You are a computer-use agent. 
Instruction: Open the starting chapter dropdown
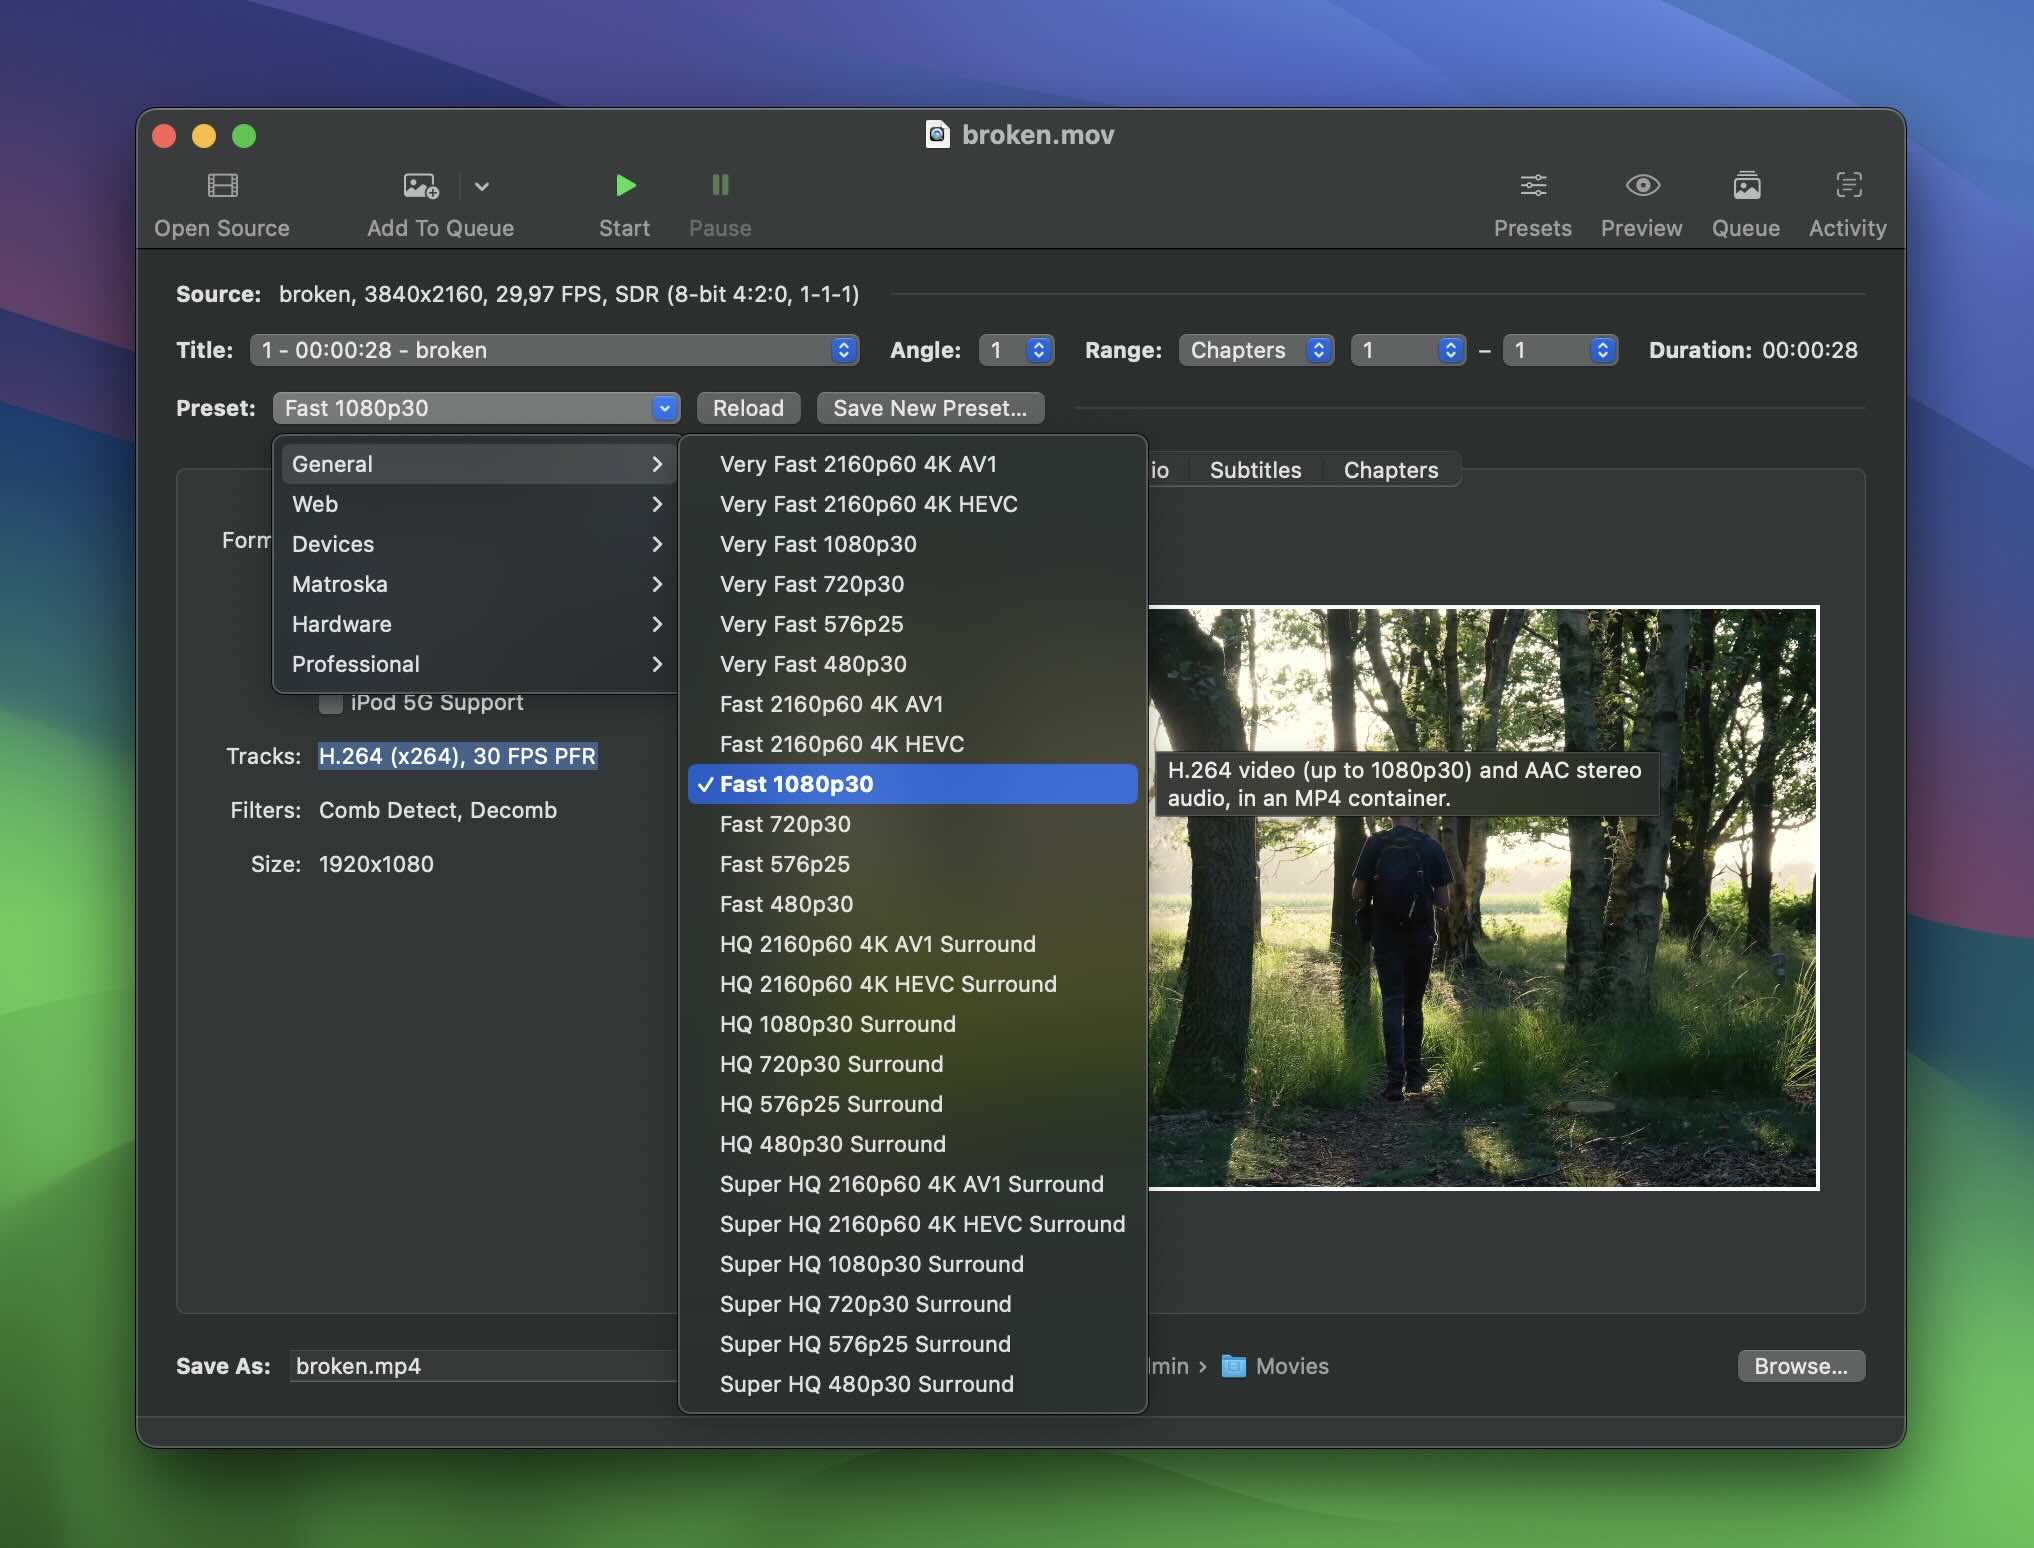pos(1408,350)
